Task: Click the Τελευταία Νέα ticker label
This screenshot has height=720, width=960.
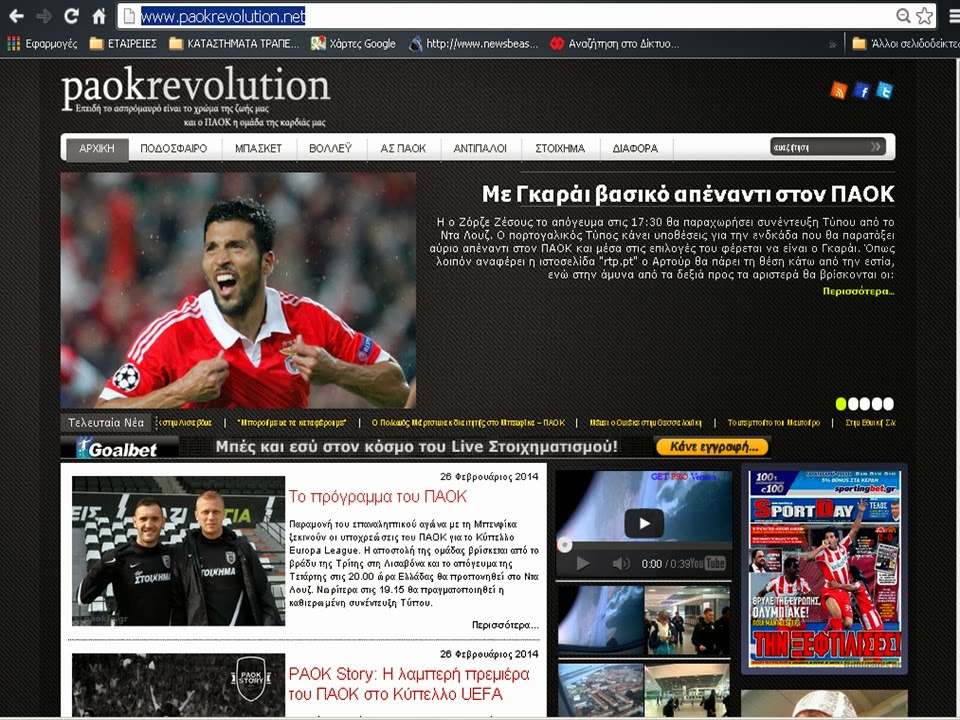Action: pos(106,422)
